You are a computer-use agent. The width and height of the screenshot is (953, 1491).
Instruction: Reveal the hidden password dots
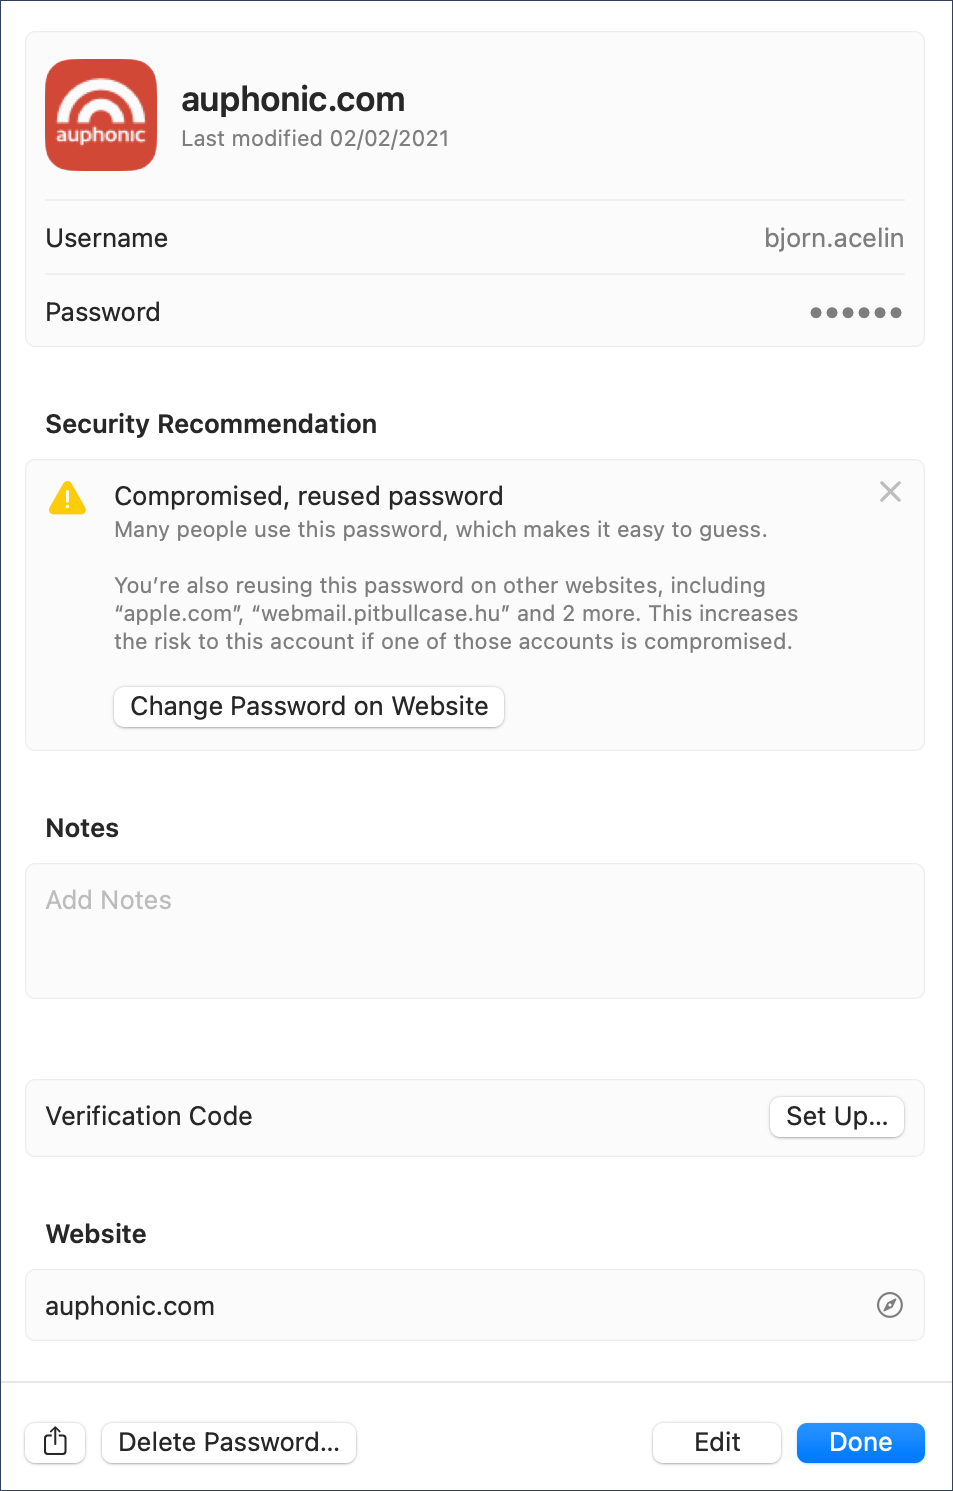[856, 312]
